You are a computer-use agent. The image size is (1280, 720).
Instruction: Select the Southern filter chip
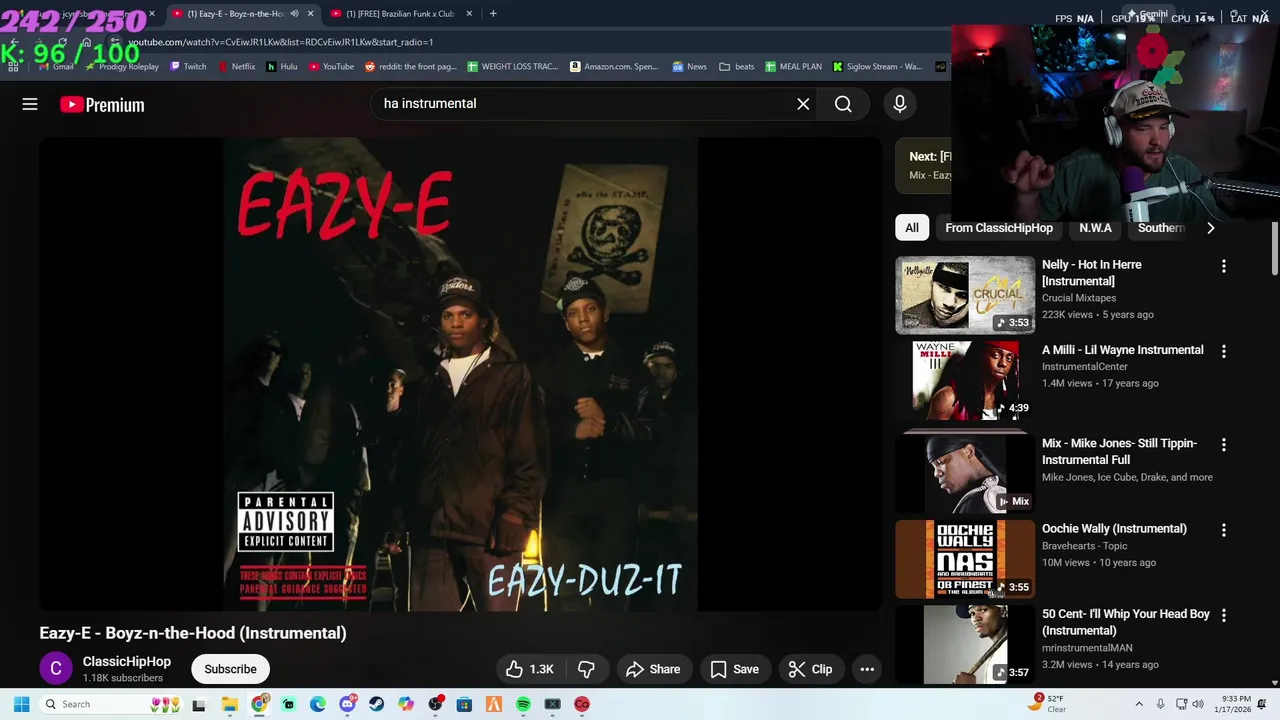[x=1160, y=228]
